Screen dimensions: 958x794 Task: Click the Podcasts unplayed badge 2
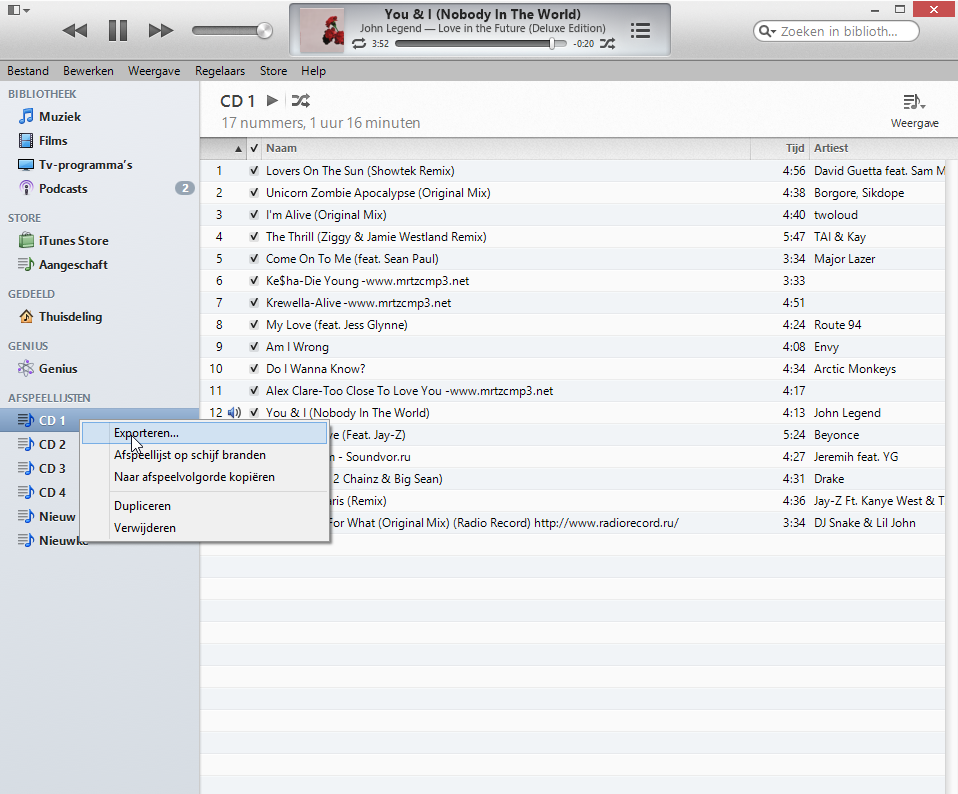click(185, 188)
